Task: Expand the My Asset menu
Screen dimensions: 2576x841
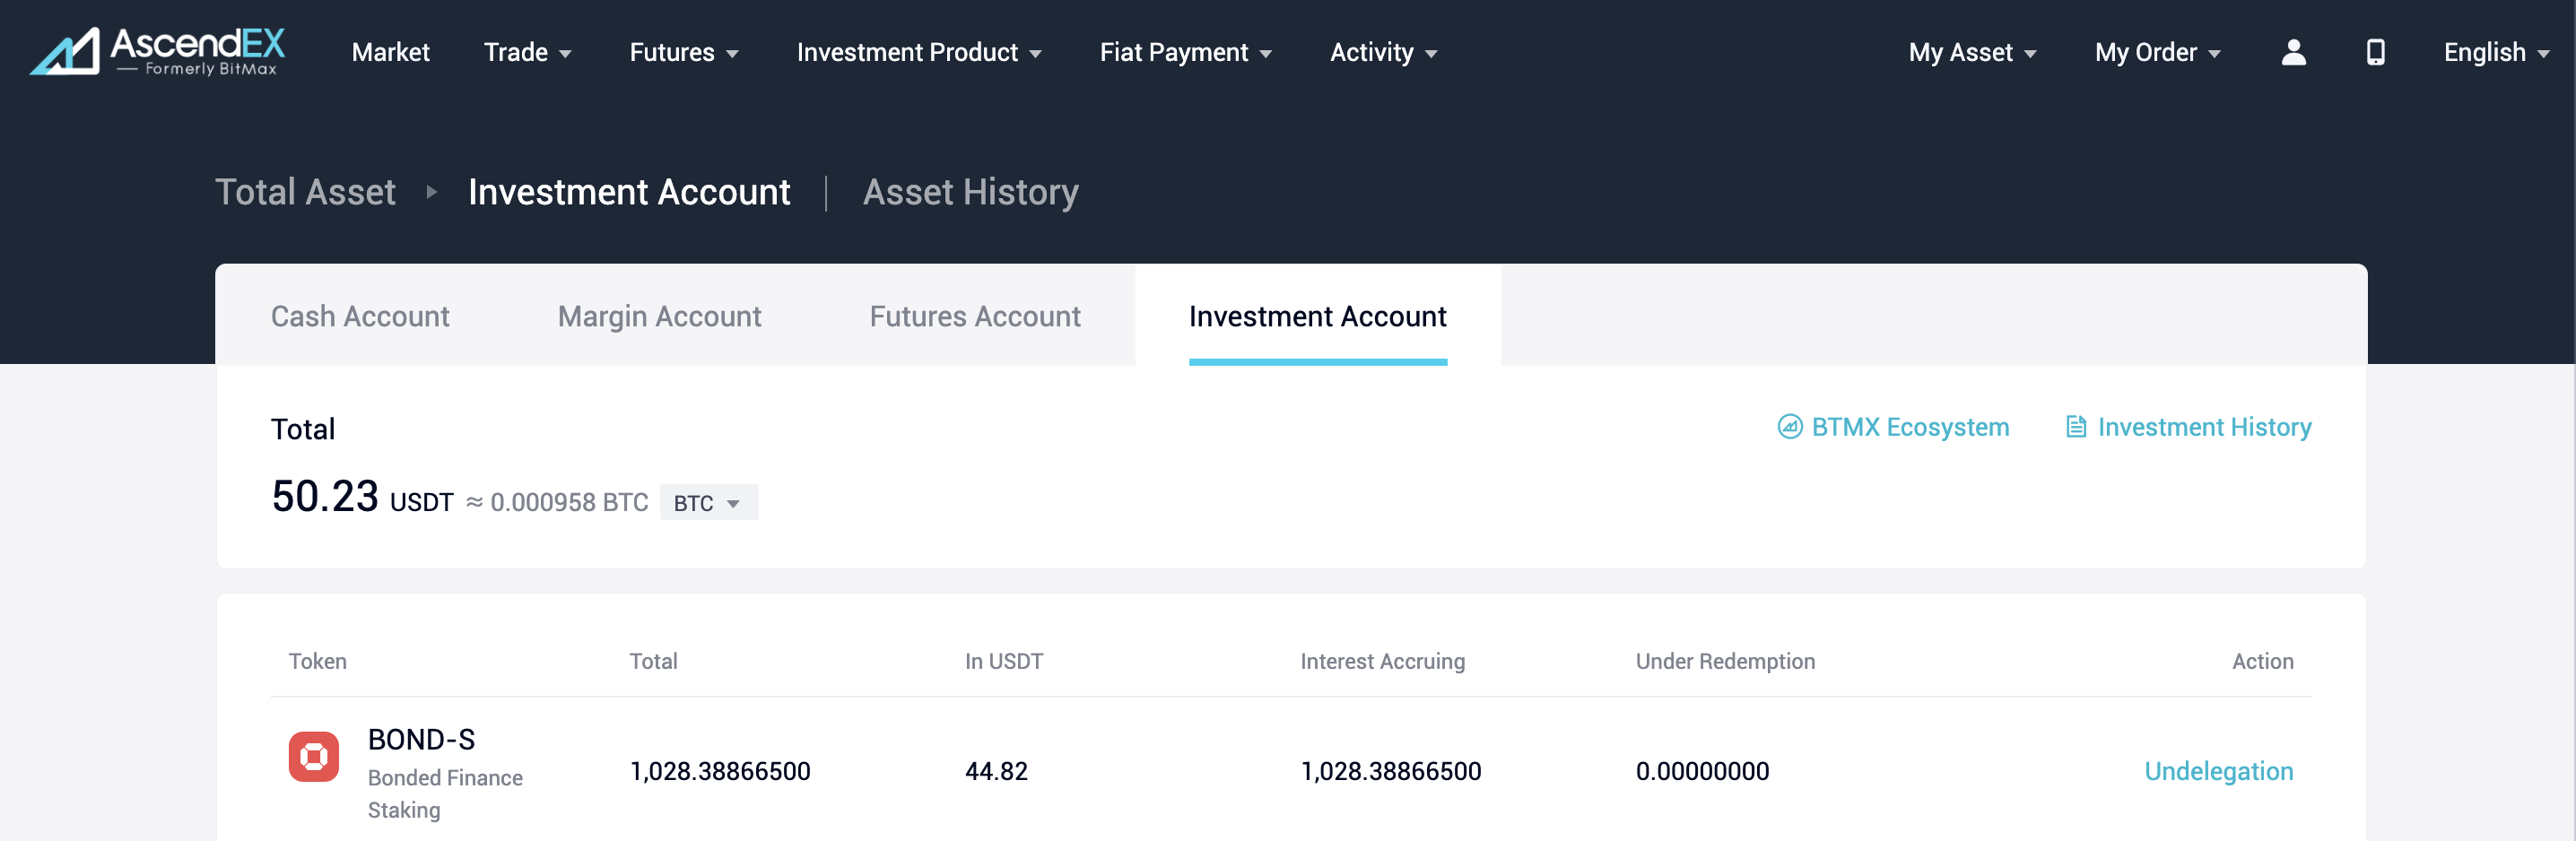Action: (x=1971, y=52)
